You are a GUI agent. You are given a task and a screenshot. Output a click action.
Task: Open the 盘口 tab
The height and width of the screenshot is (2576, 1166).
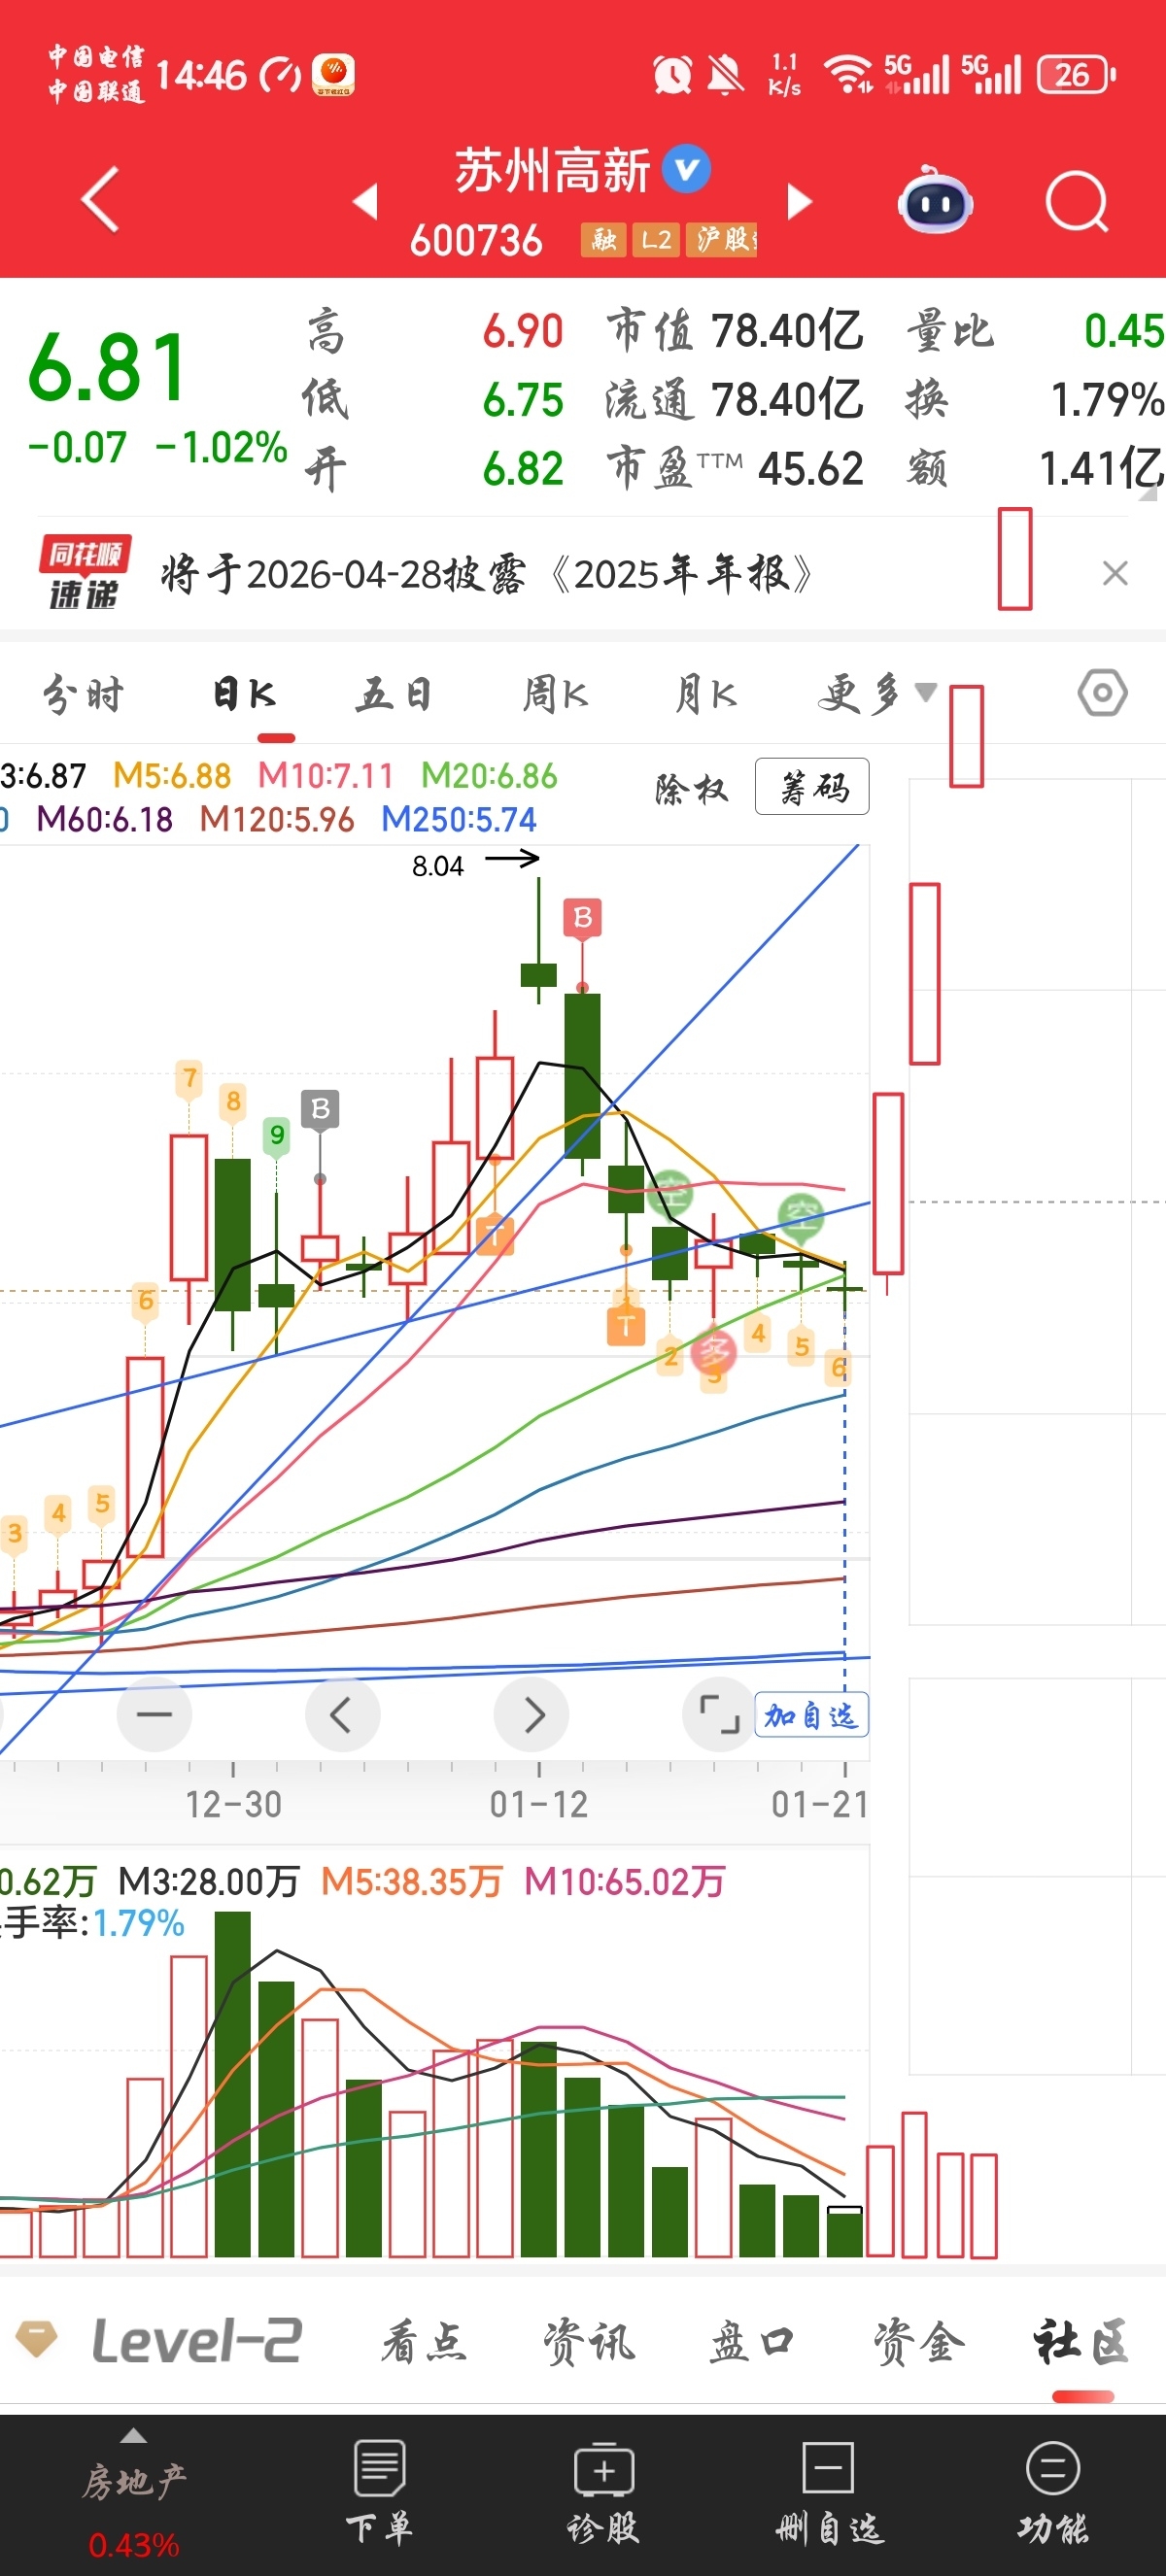coord(752,2341)
